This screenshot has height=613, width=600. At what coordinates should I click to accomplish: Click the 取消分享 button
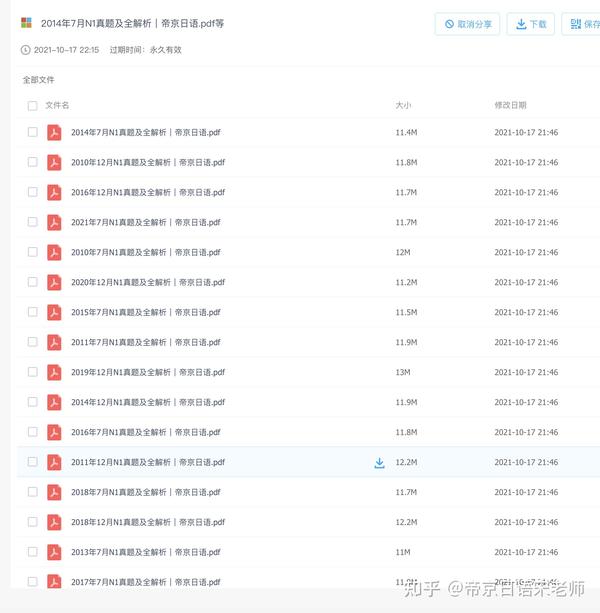[x=467, y=24]
